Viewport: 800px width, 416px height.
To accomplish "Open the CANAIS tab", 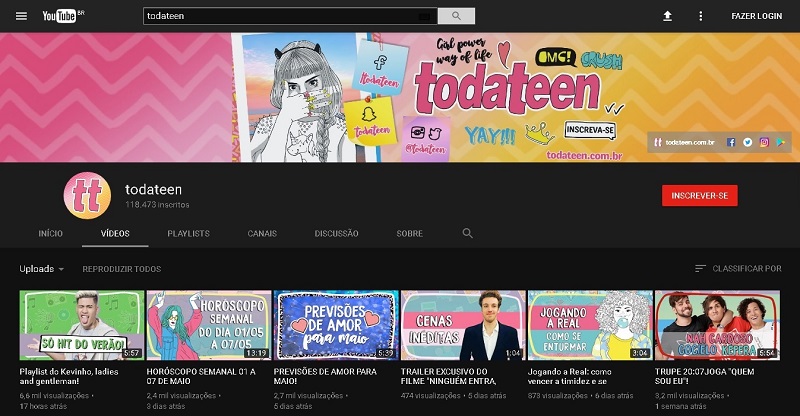I will 262,233.
